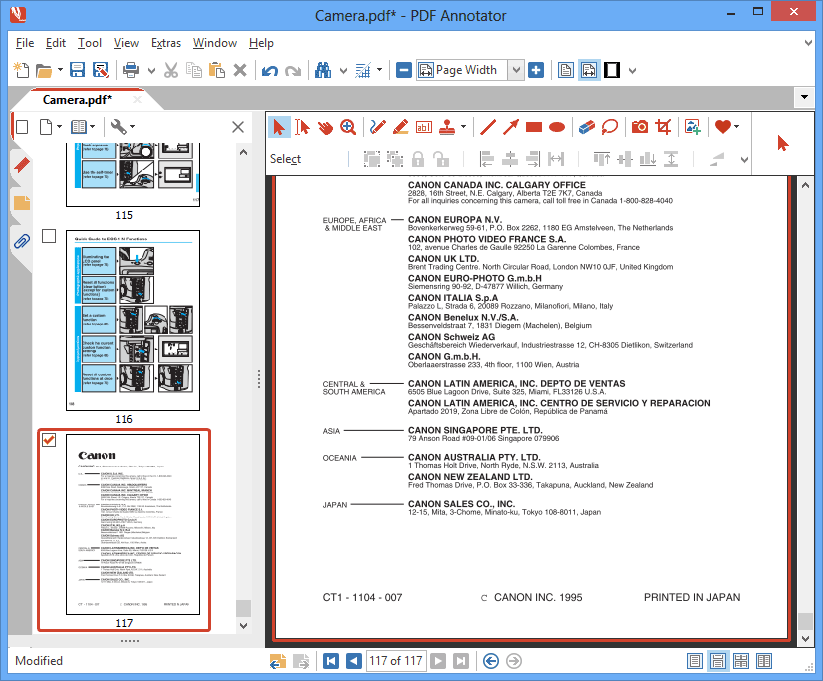This screenshot has height=681, width=823.
Task: Save document with floppy disk icon
Action: point(78,70)
